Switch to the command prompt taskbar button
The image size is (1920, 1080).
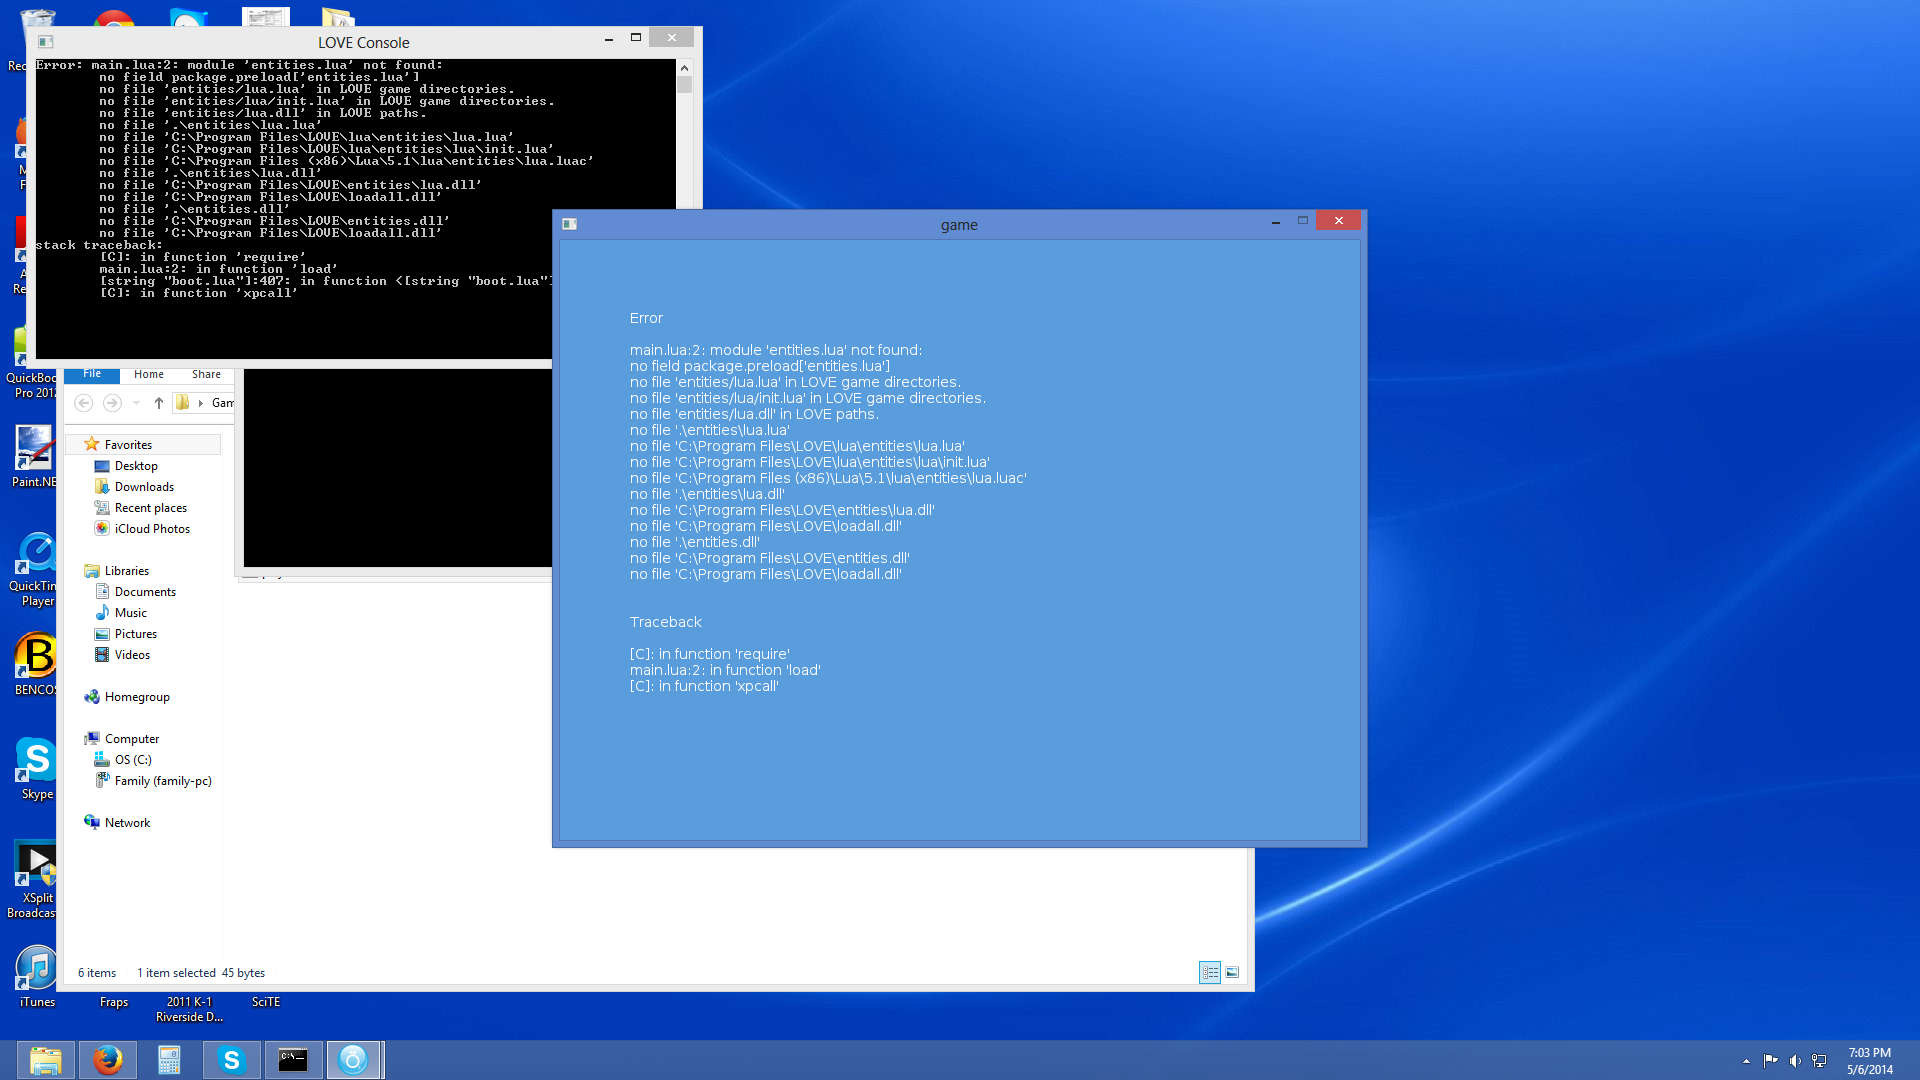(x=294, y=1060)
